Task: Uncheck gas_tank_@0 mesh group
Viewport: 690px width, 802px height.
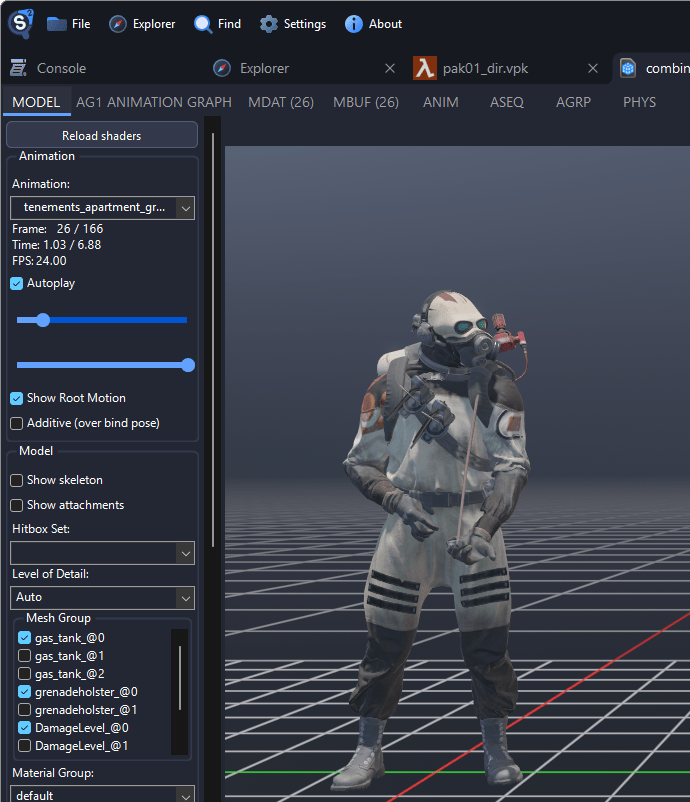Action: click(x=24, y=637)
